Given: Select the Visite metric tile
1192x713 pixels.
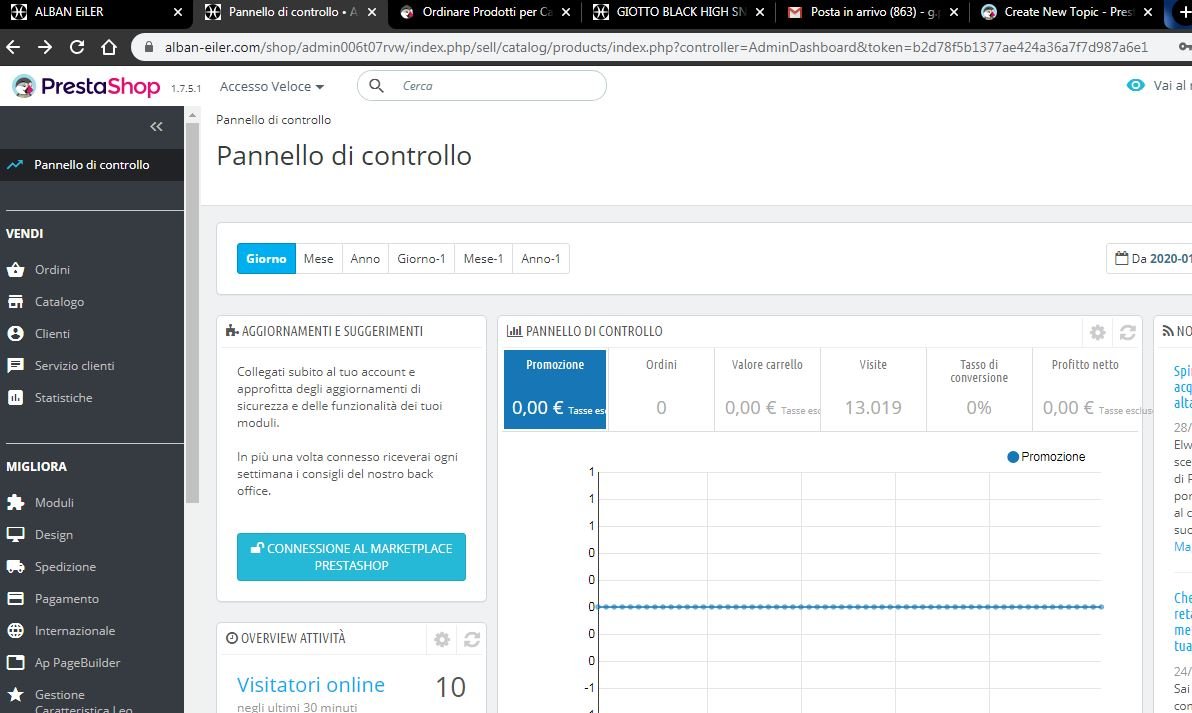Looking at the screenshot, I should click(x=873, y=389).
